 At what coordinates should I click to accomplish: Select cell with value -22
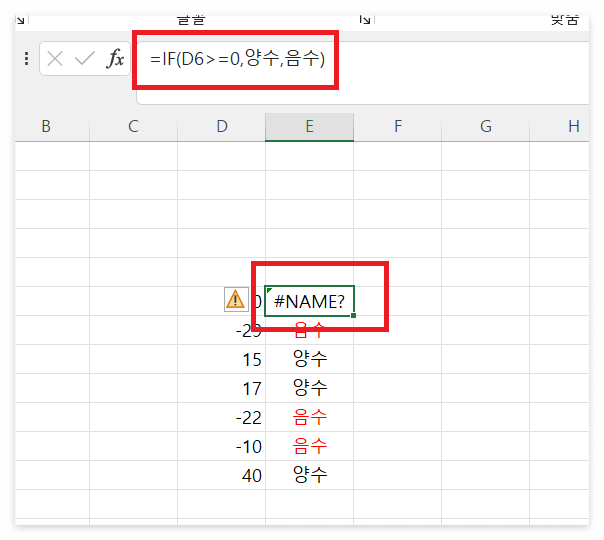tap(221, 417)
